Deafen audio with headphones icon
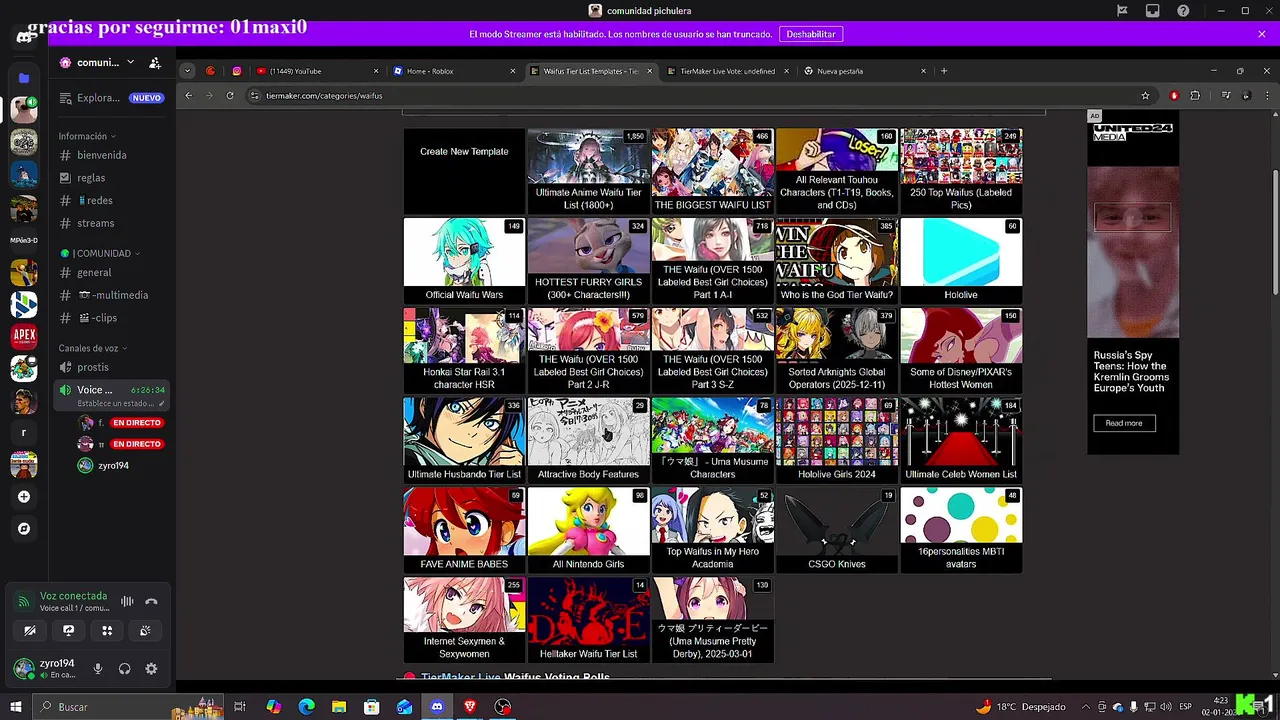1280x720 pixels. click(125, 669)
